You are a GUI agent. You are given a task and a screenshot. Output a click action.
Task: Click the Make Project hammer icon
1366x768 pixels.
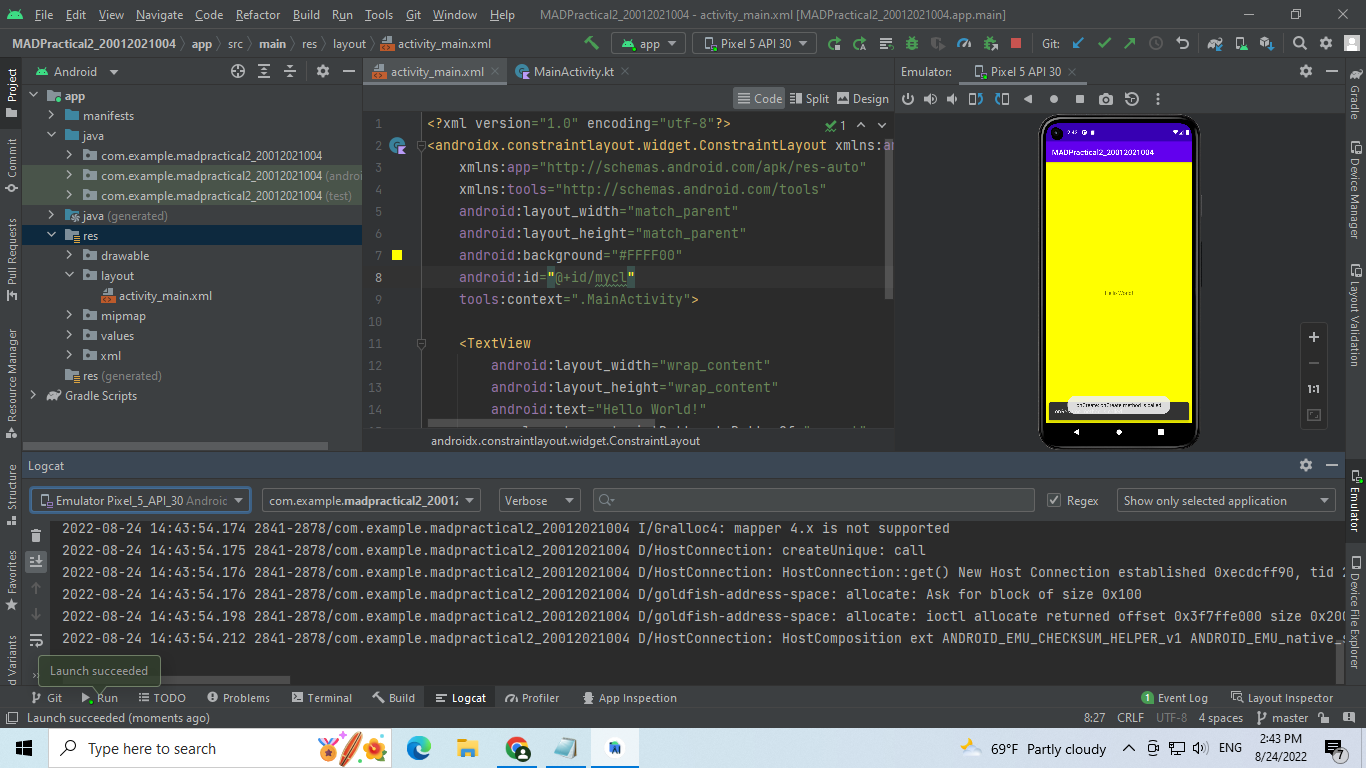click(592, 44)
